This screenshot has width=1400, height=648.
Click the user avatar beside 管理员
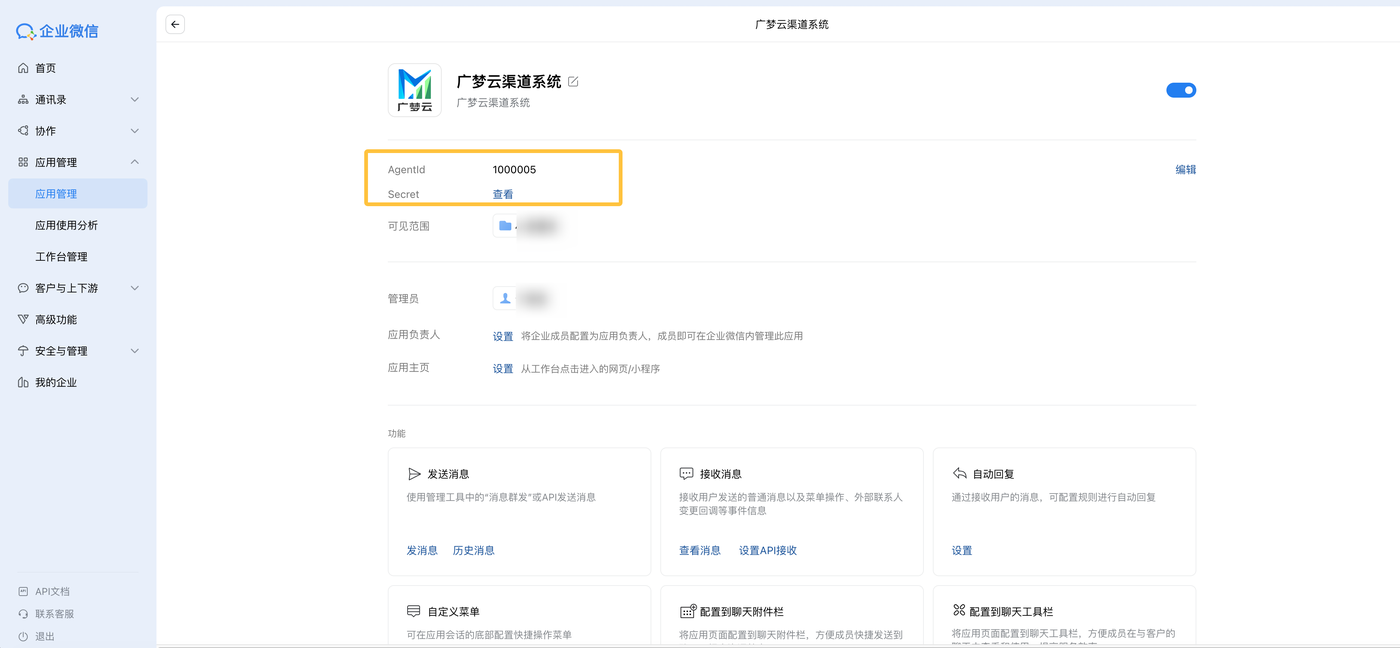(505, 298)
